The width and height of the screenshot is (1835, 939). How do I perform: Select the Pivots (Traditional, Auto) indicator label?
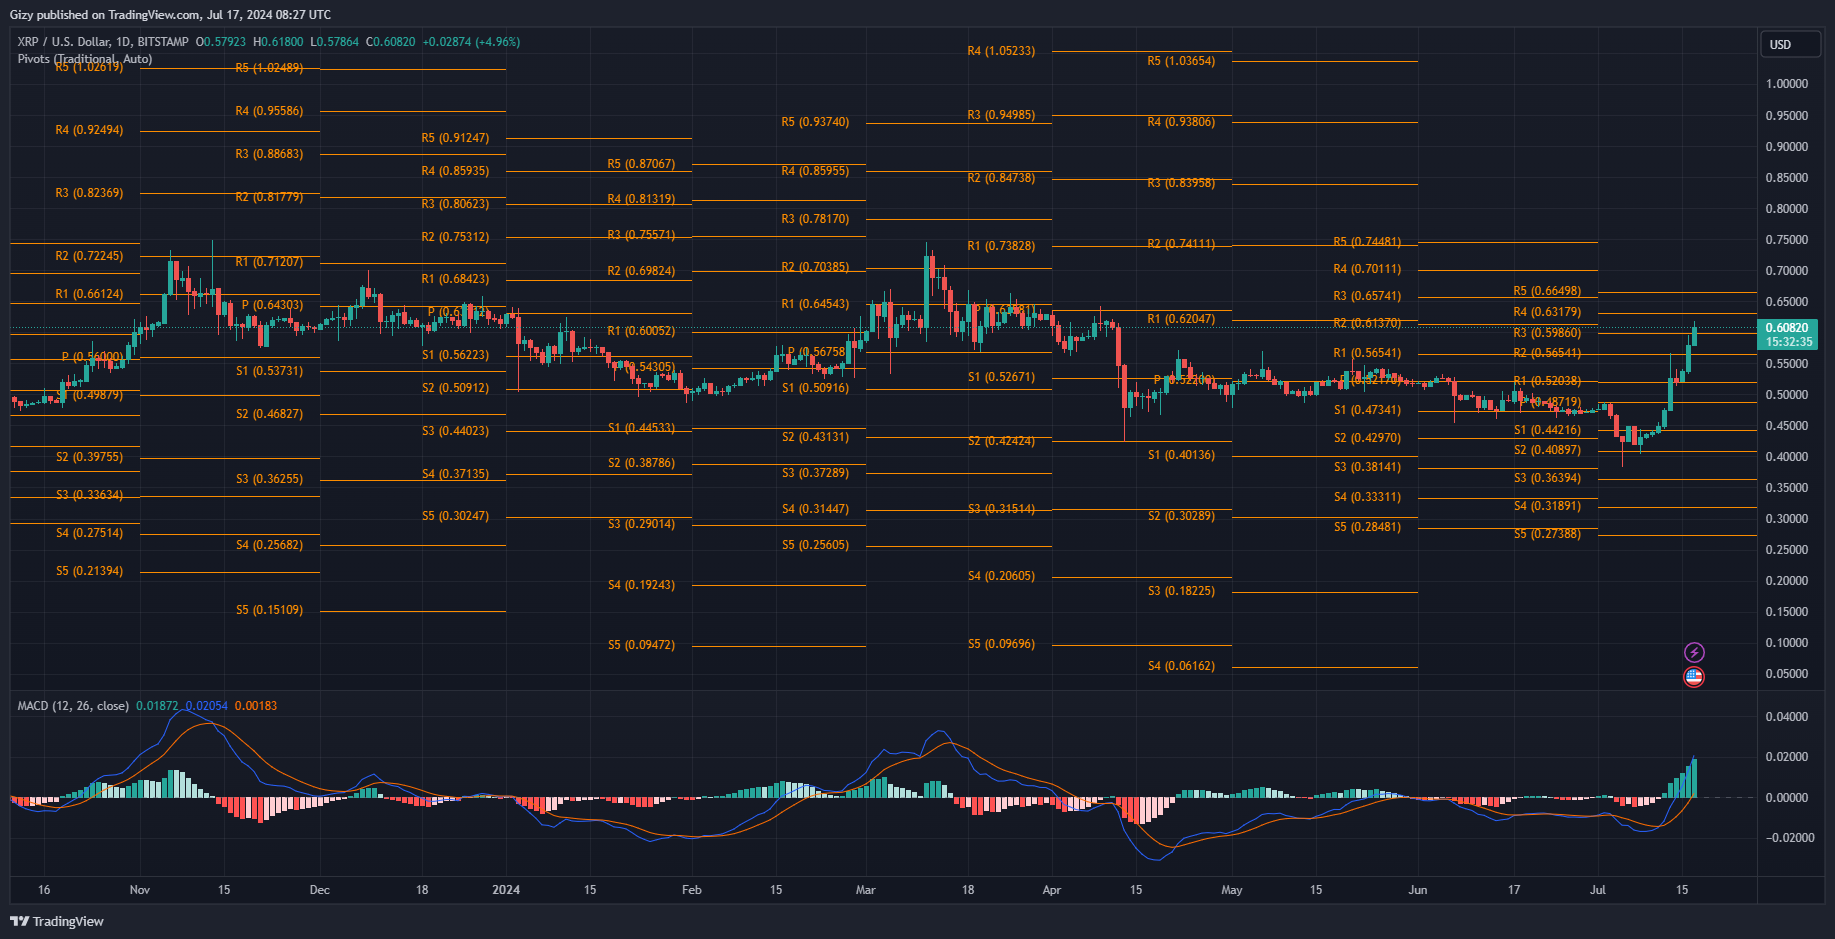coord(85,59)
